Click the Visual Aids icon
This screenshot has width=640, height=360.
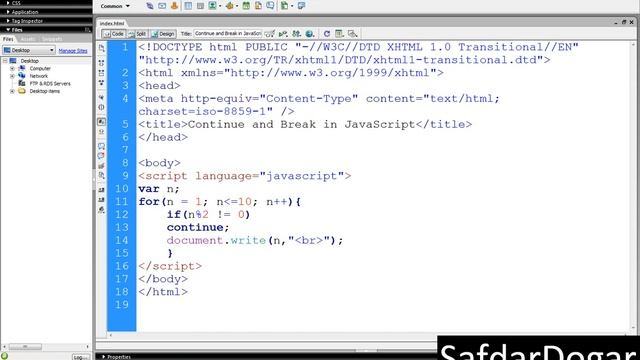tap(353, 34)
